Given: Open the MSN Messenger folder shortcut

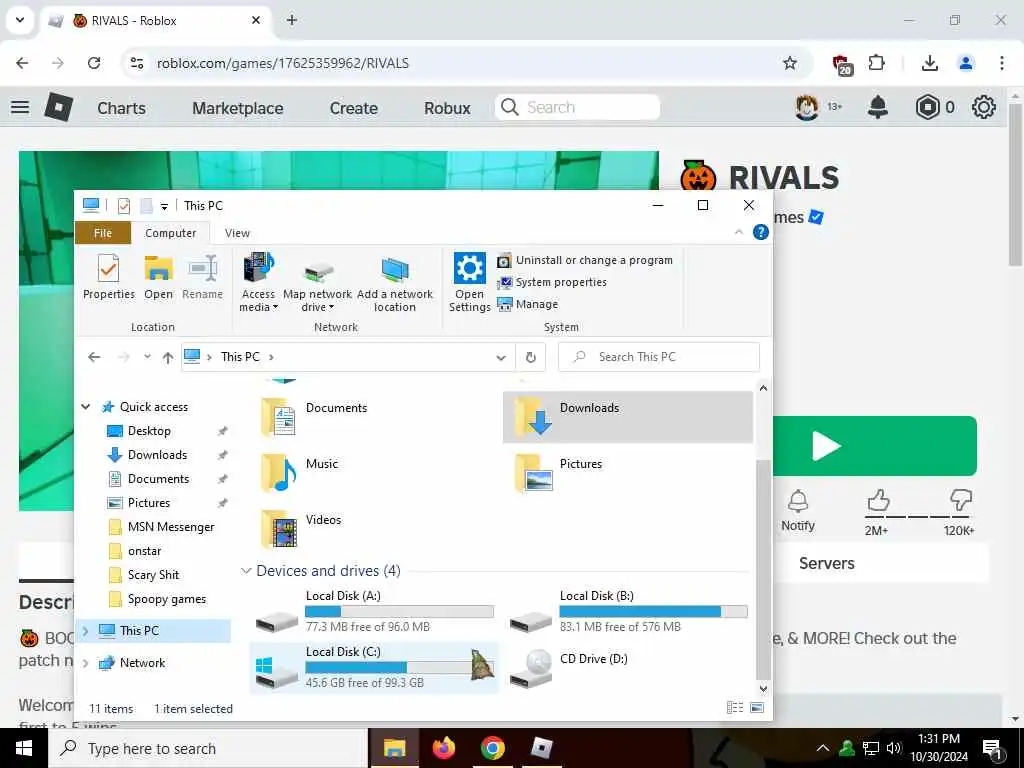Looking at the screenshot, I should 170,527.
